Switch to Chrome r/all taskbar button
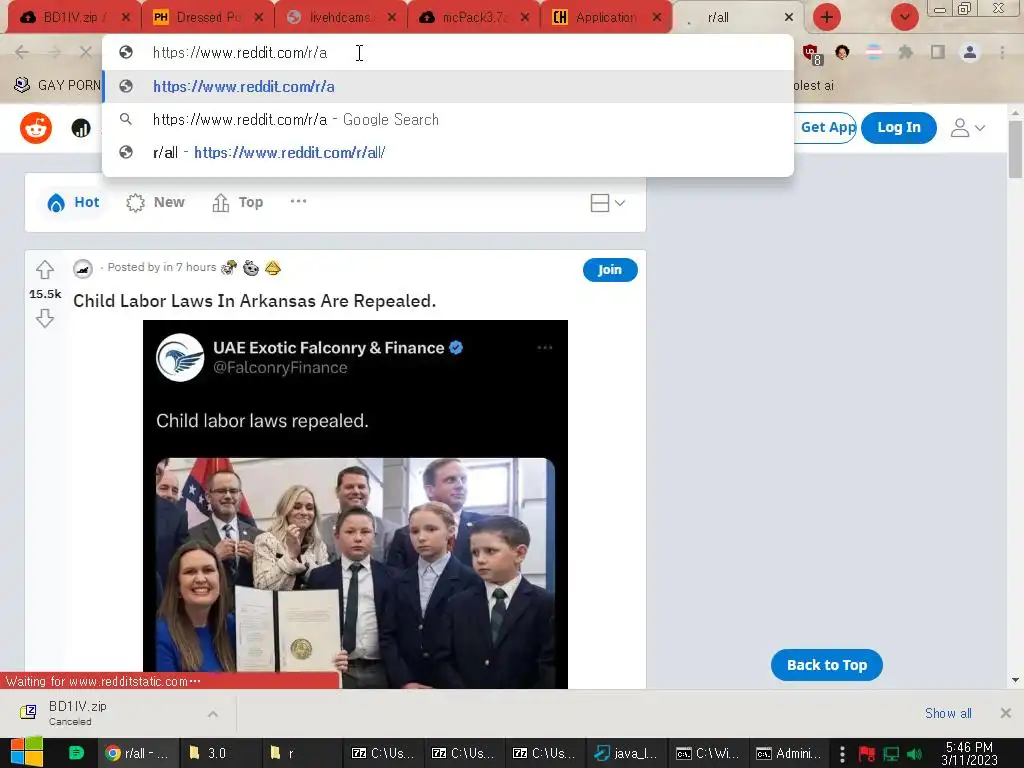Screen dimensions: 1024x768 pos(137,753)
